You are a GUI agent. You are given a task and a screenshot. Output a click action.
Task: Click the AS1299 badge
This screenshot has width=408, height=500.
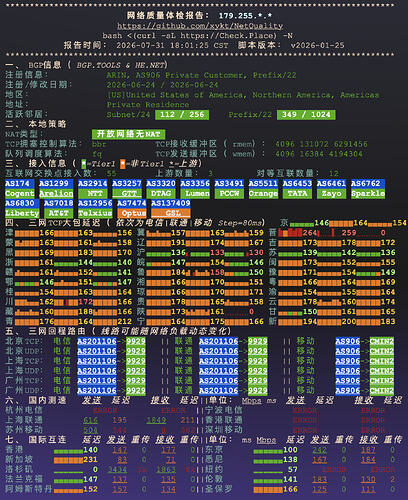56,184
